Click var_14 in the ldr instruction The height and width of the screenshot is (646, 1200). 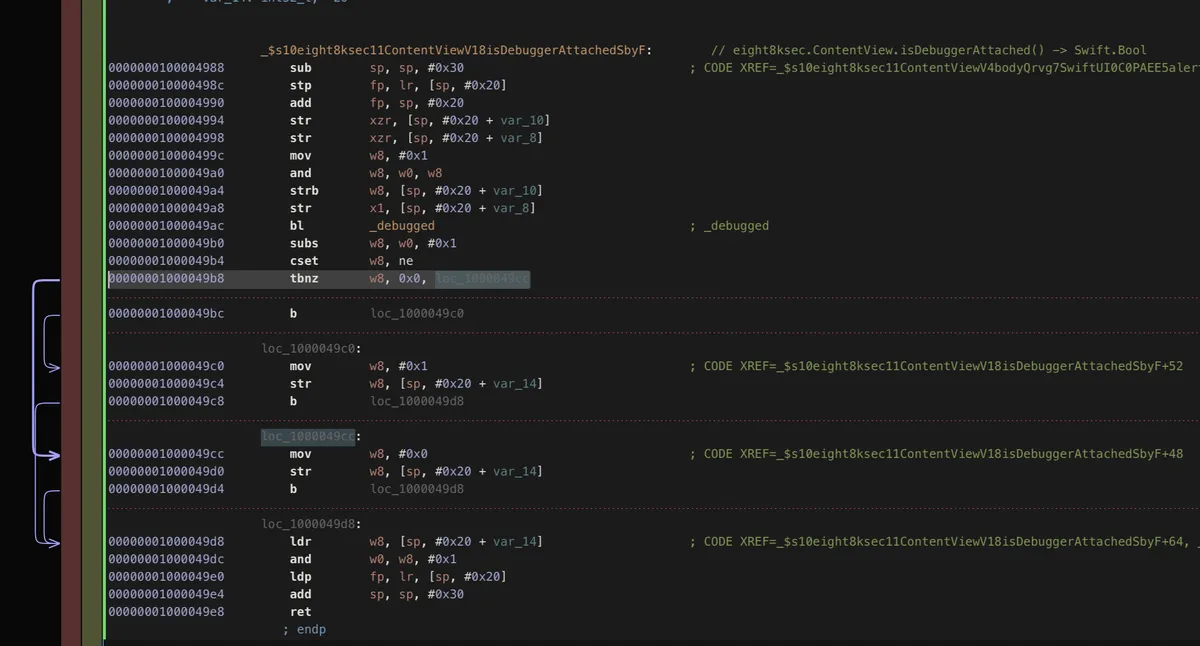[517, 542]
